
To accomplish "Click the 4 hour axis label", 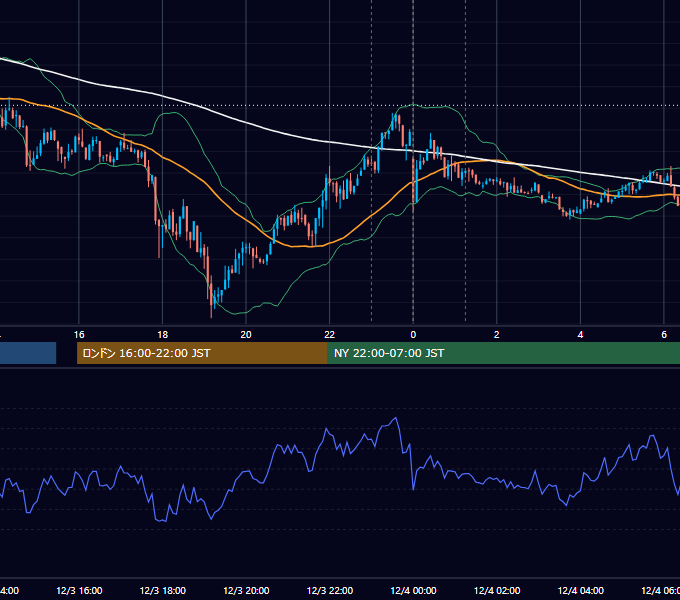I will (x=580, y=335).
